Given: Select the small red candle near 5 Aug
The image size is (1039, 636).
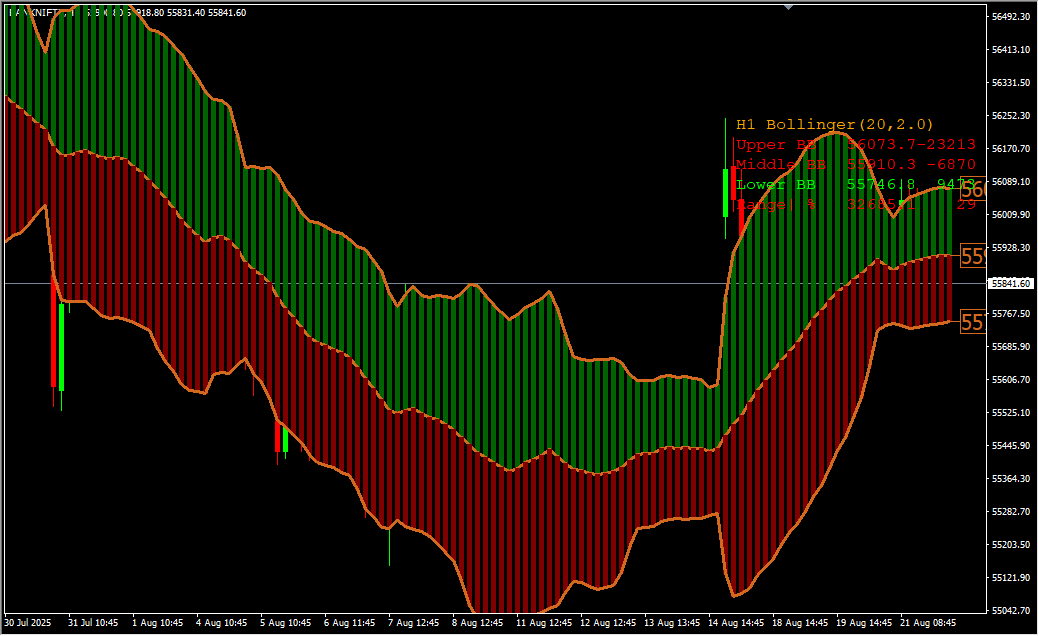Looking at the screenshot, I should click(277, 437).
